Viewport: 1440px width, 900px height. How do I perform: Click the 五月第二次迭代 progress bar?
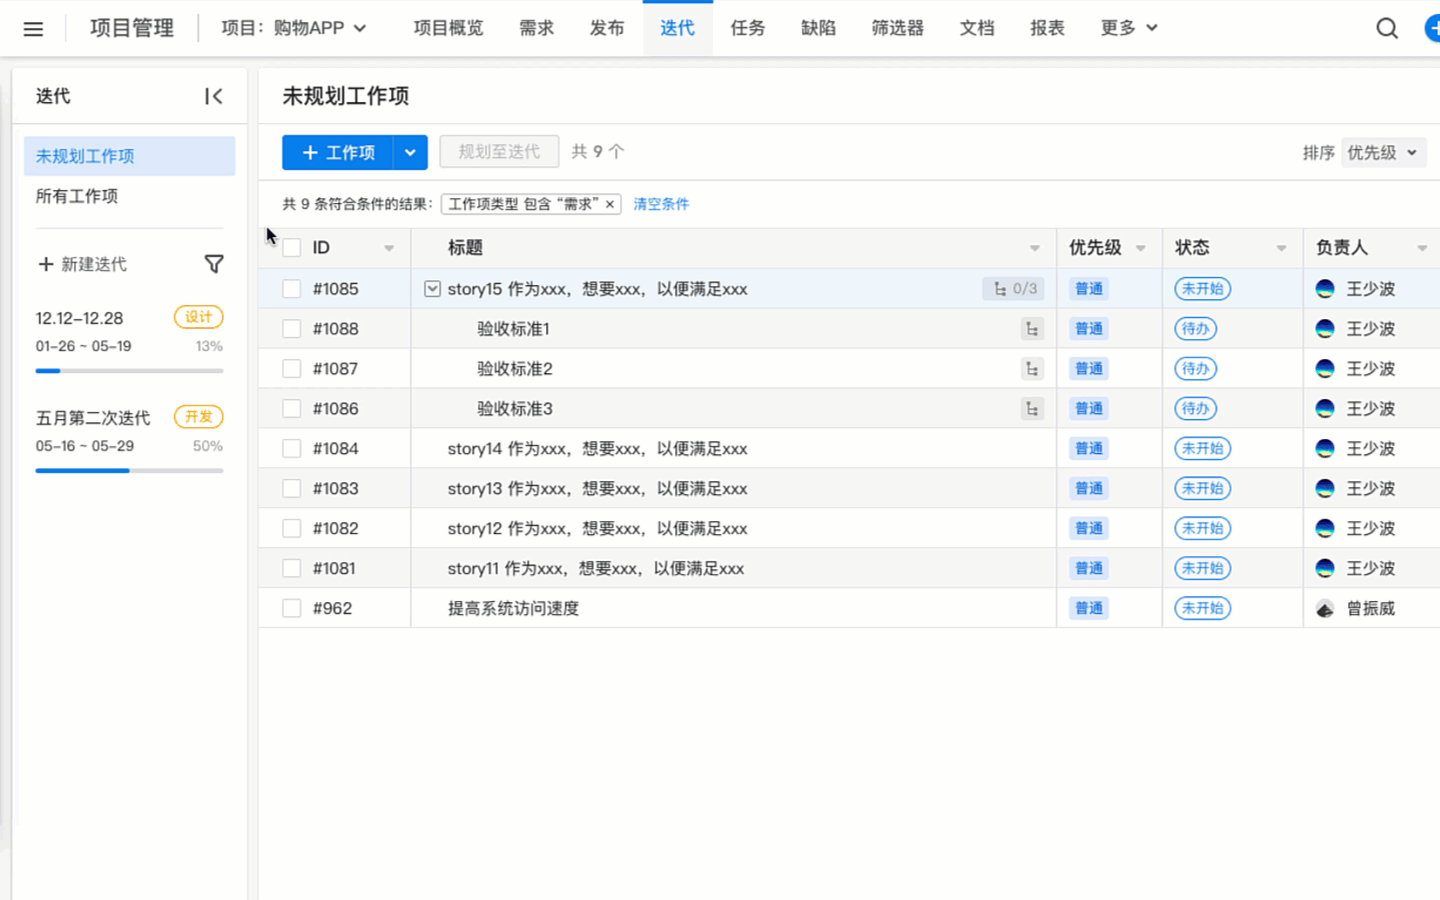point(129,470)
